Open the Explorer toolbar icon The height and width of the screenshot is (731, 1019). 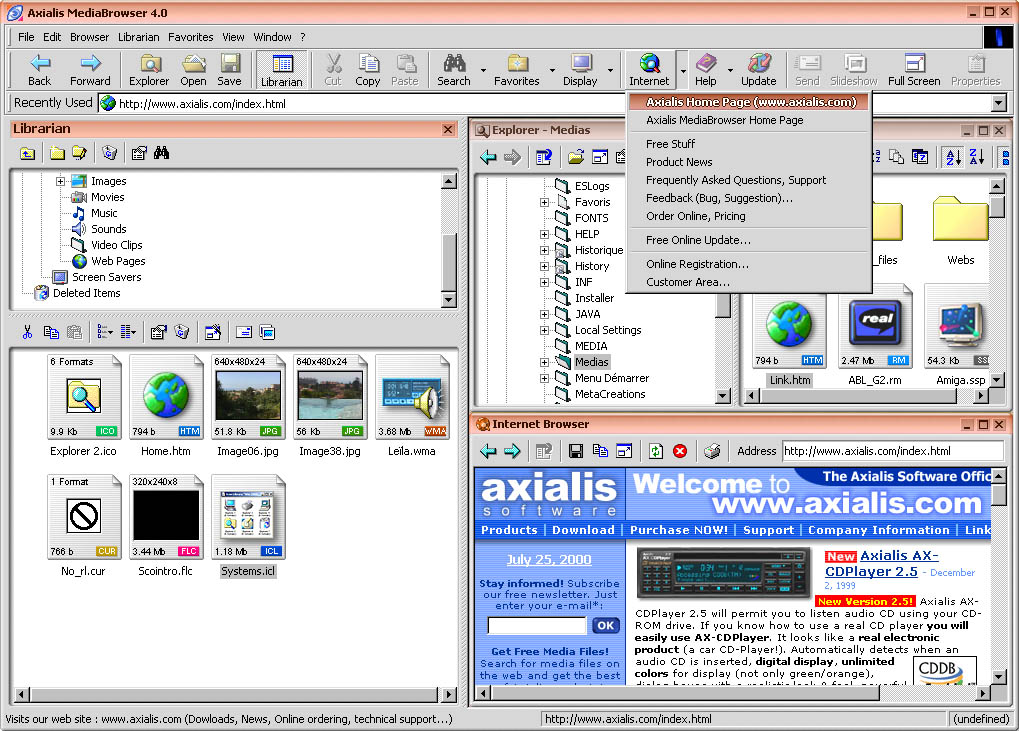click(x=149, y=70)
